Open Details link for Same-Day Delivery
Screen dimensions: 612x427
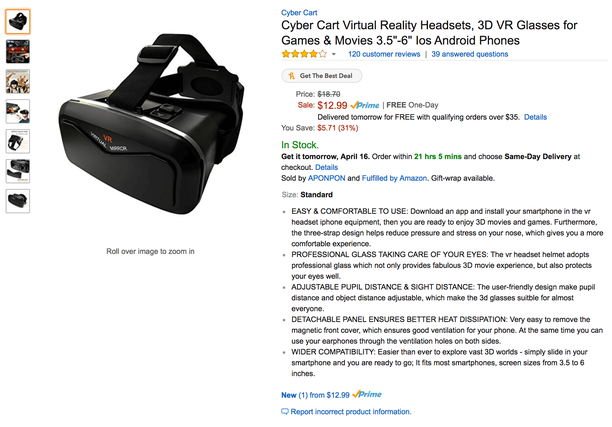pos(326,167)
